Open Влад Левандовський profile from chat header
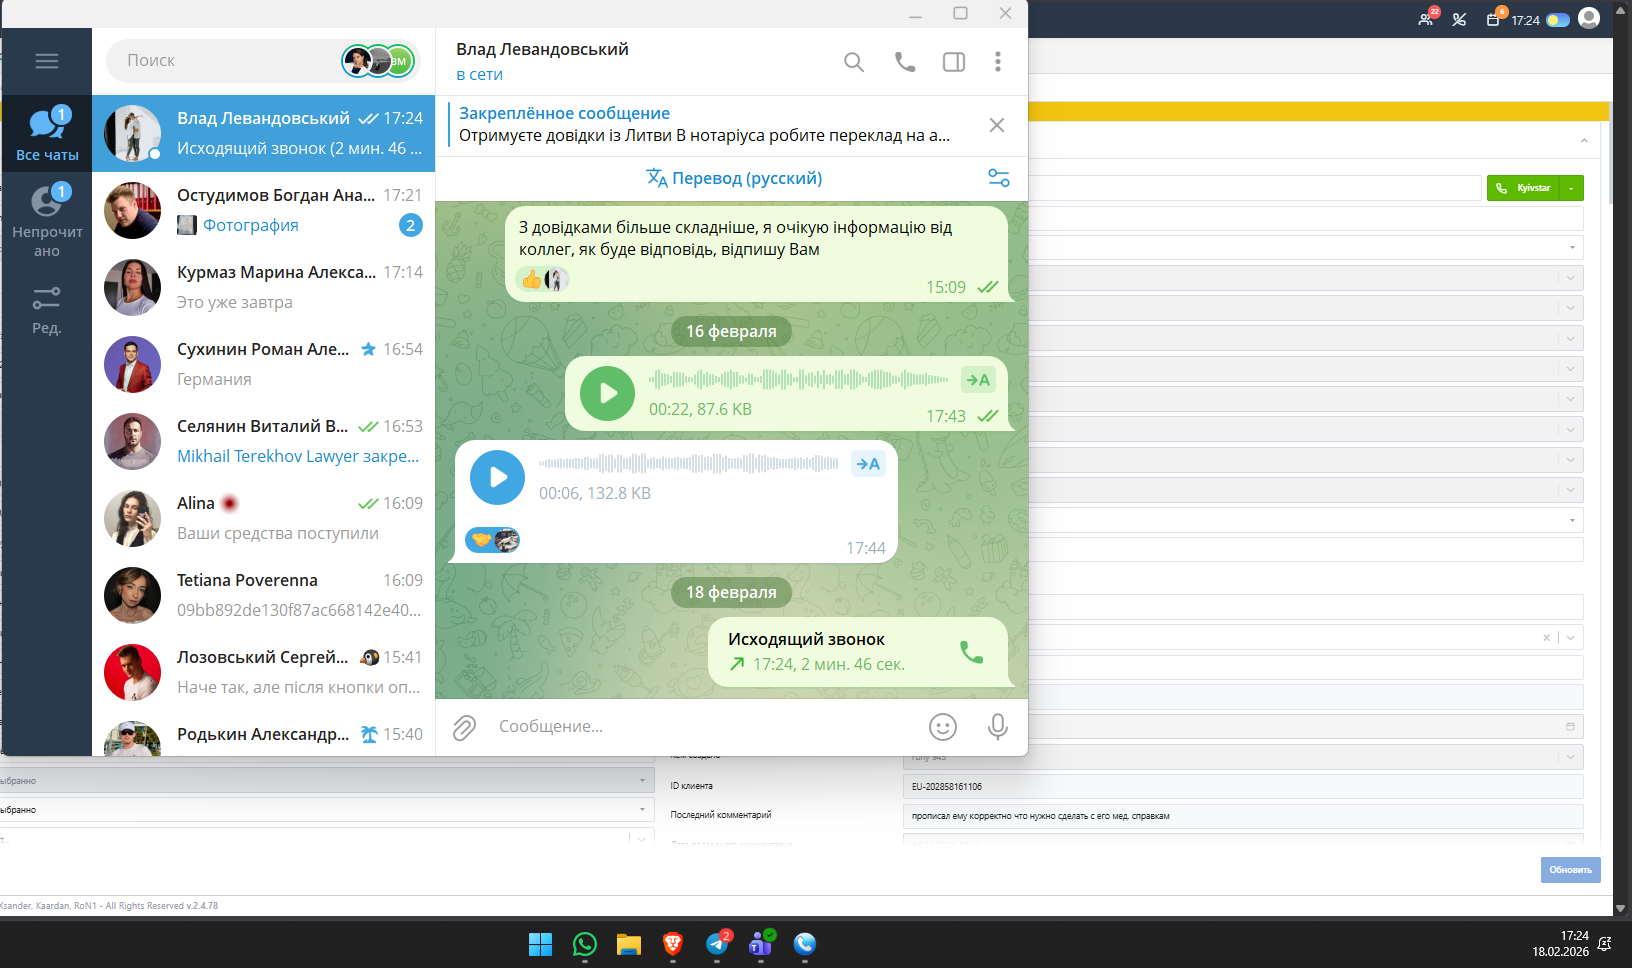The height and width of the screenshot is (968, 1632). click(x=542, y=61)
